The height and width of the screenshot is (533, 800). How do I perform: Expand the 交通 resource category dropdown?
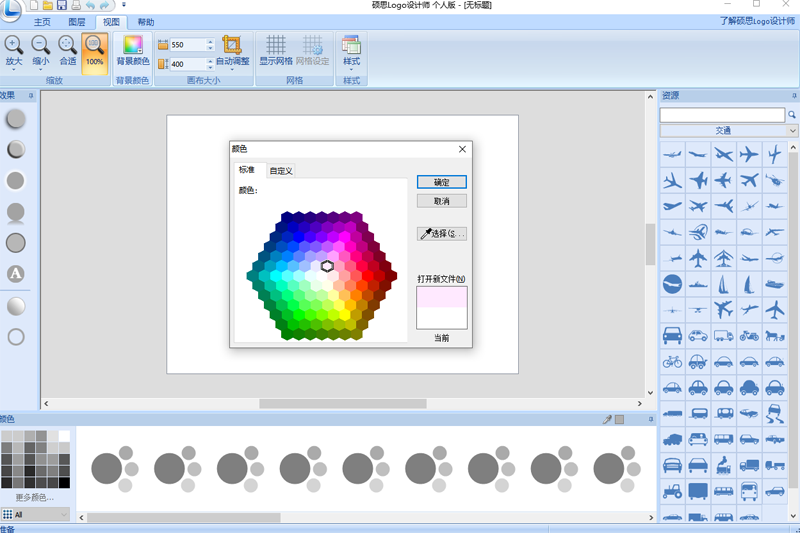click(x=791, y=131)
